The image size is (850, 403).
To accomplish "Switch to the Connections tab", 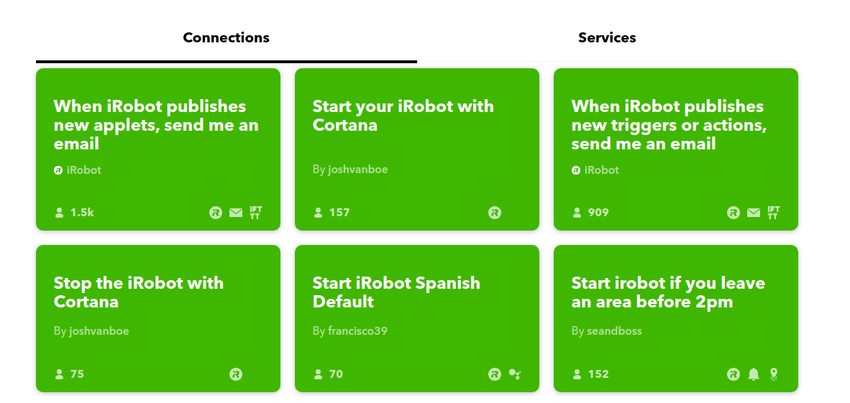I will pos(226,38).
